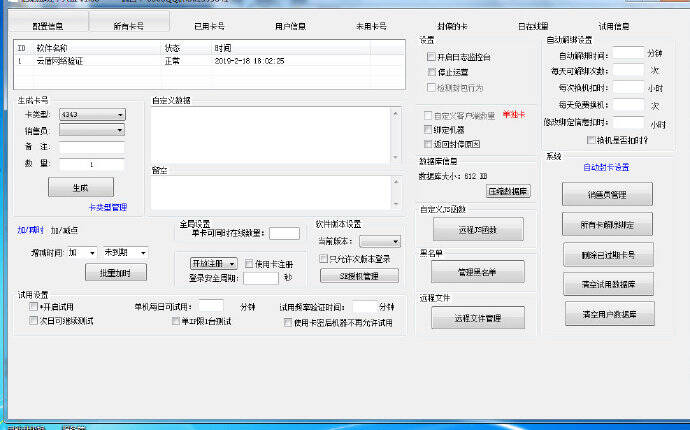Viewport: 690px width, 430px height.
Task: Check the 绑定机器 option
Action: [428, 130]
